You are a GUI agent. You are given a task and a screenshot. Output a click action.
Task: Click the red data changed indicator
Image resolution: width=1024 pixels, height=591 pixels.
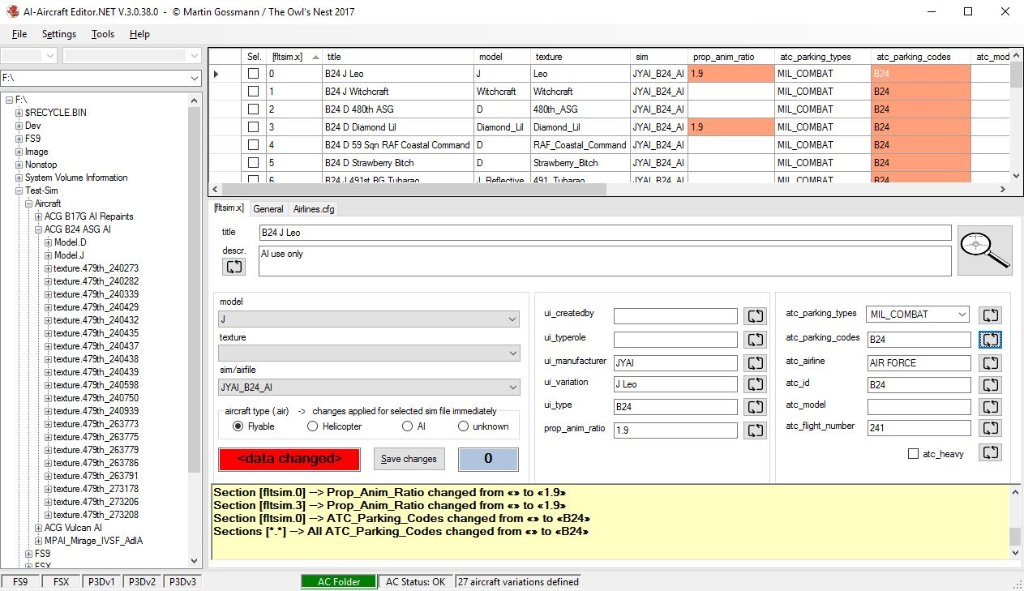(288, 459)
